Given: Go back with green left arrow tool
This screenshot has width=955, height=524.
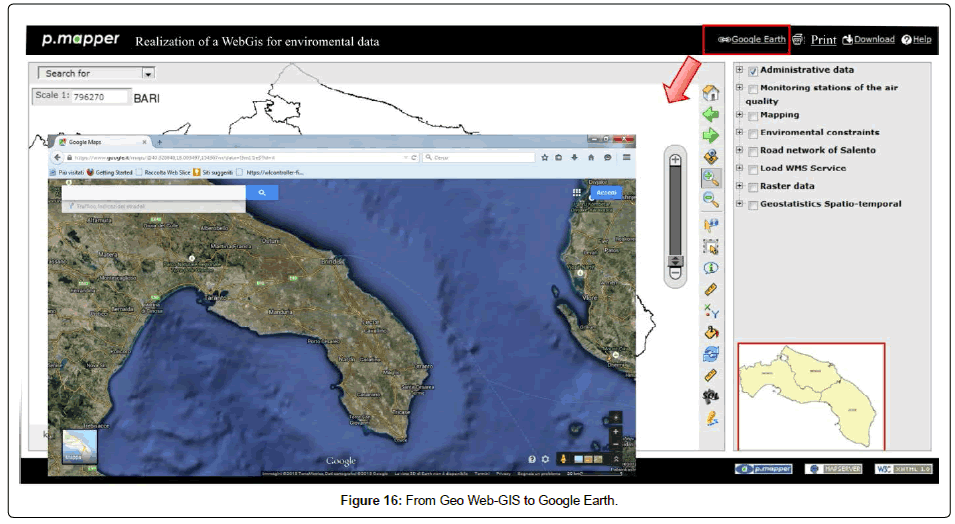Looking at the screenshot, I should coord(711,114).
